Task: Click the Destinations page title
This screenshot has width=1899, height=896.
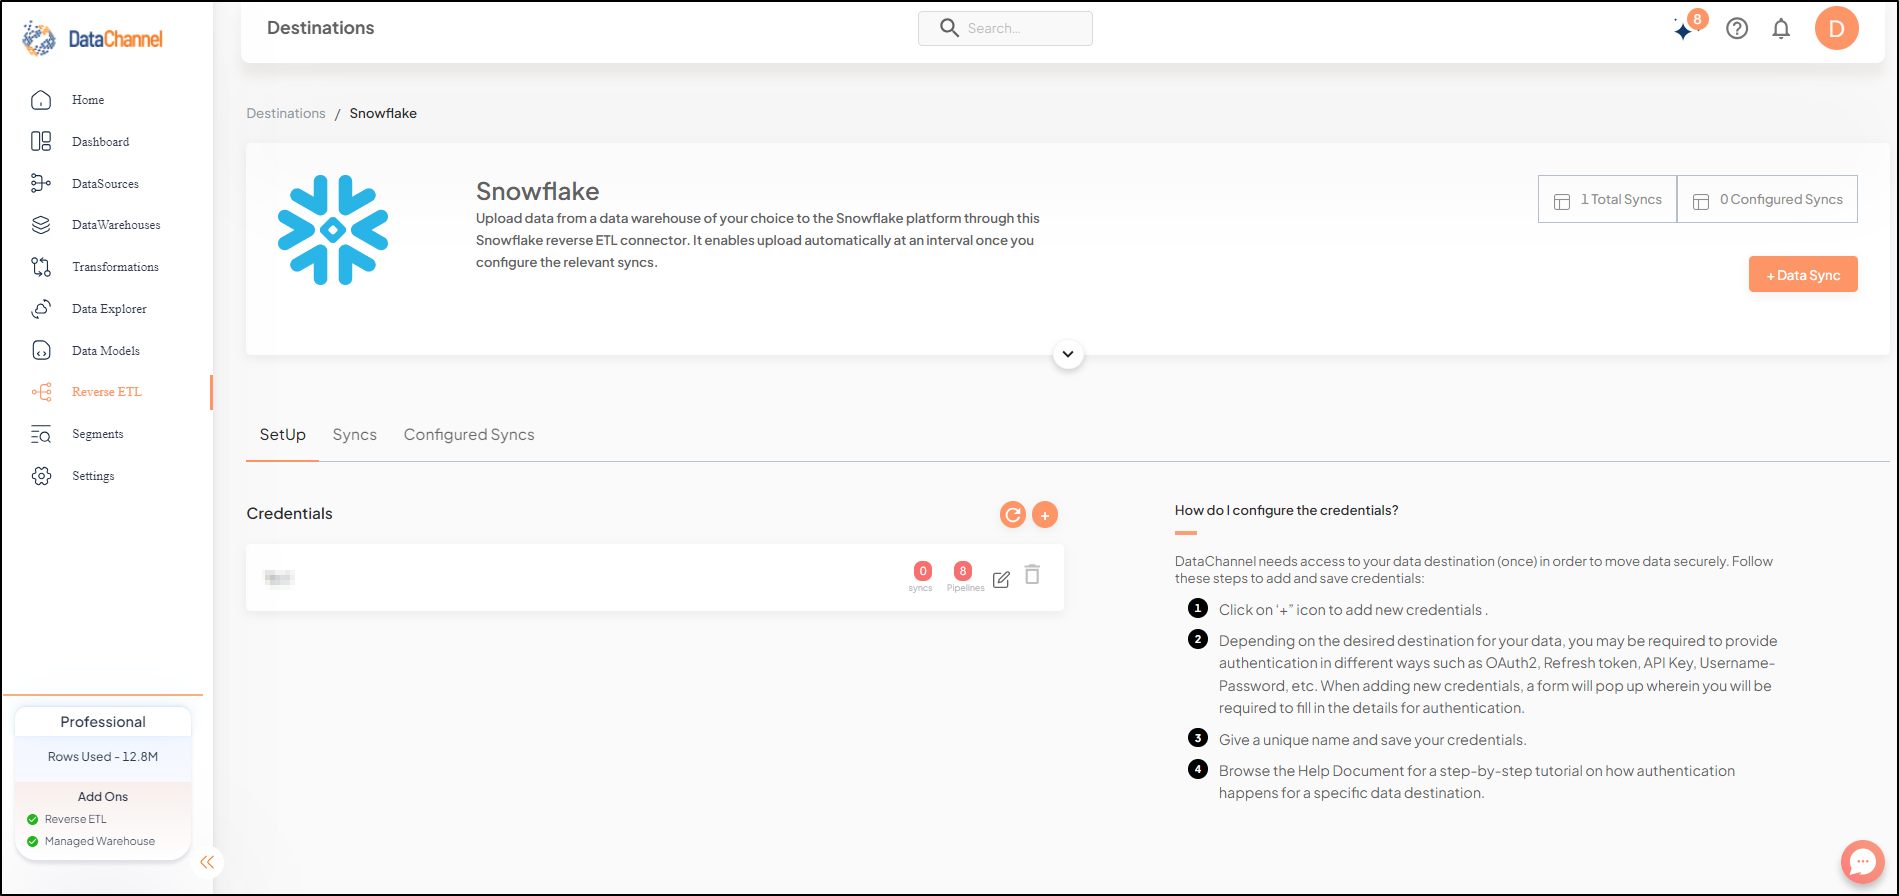Action: [x=321, y=28]
